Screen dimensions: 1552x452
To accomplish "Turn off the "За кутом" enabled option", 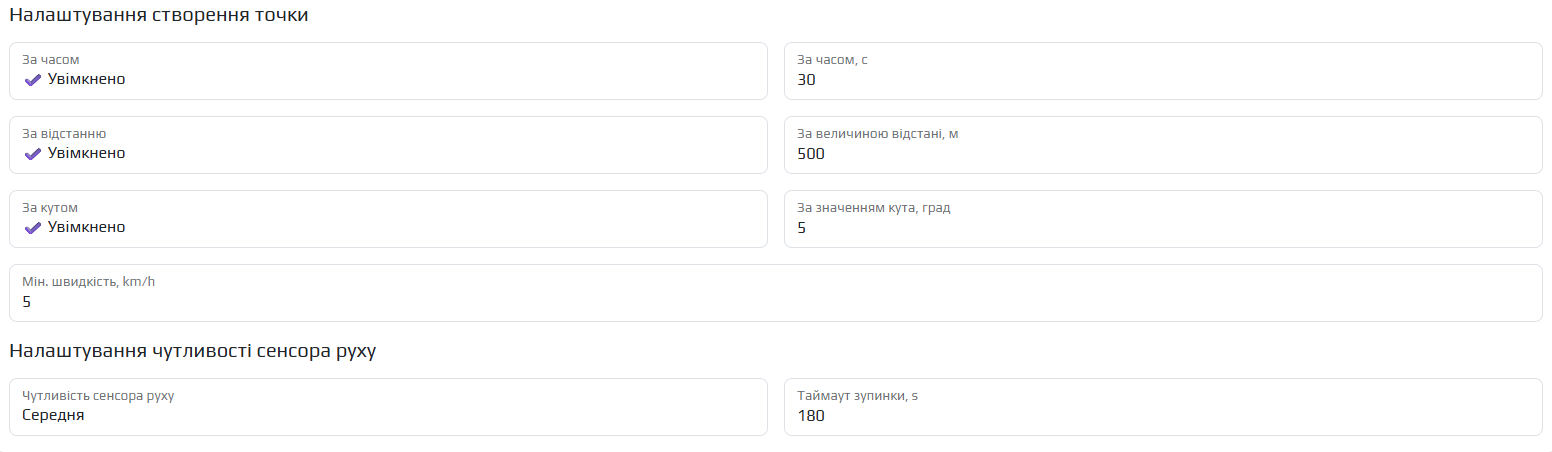I will [x=86, y=227].
